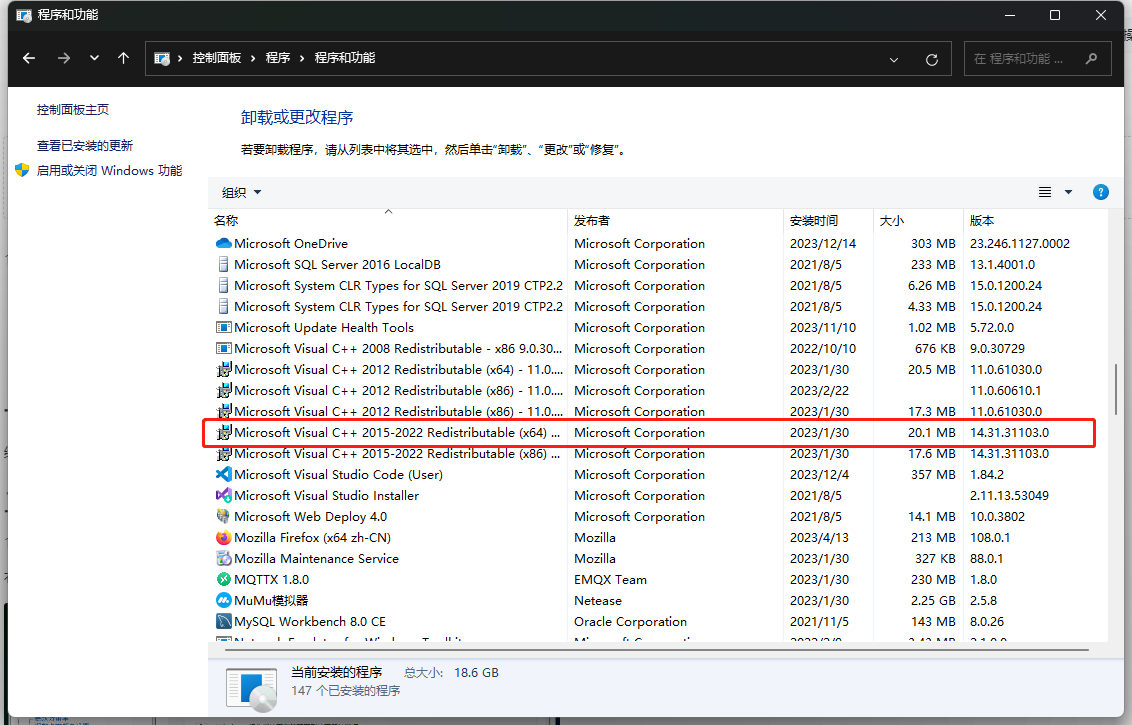Click the Microsoft Update Health Tools icon
The height and width of the screenshot is (725, 1132).
coord(224,327)
